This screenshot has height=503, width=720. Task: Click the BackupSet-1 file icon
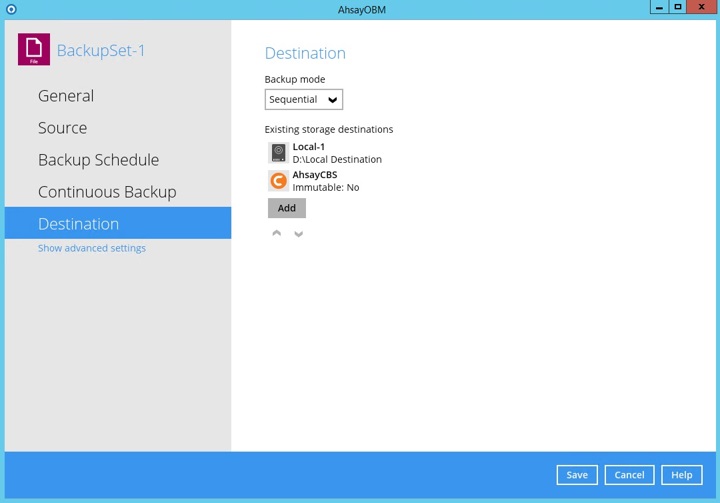pyautogui.click(x=34, y=49)
